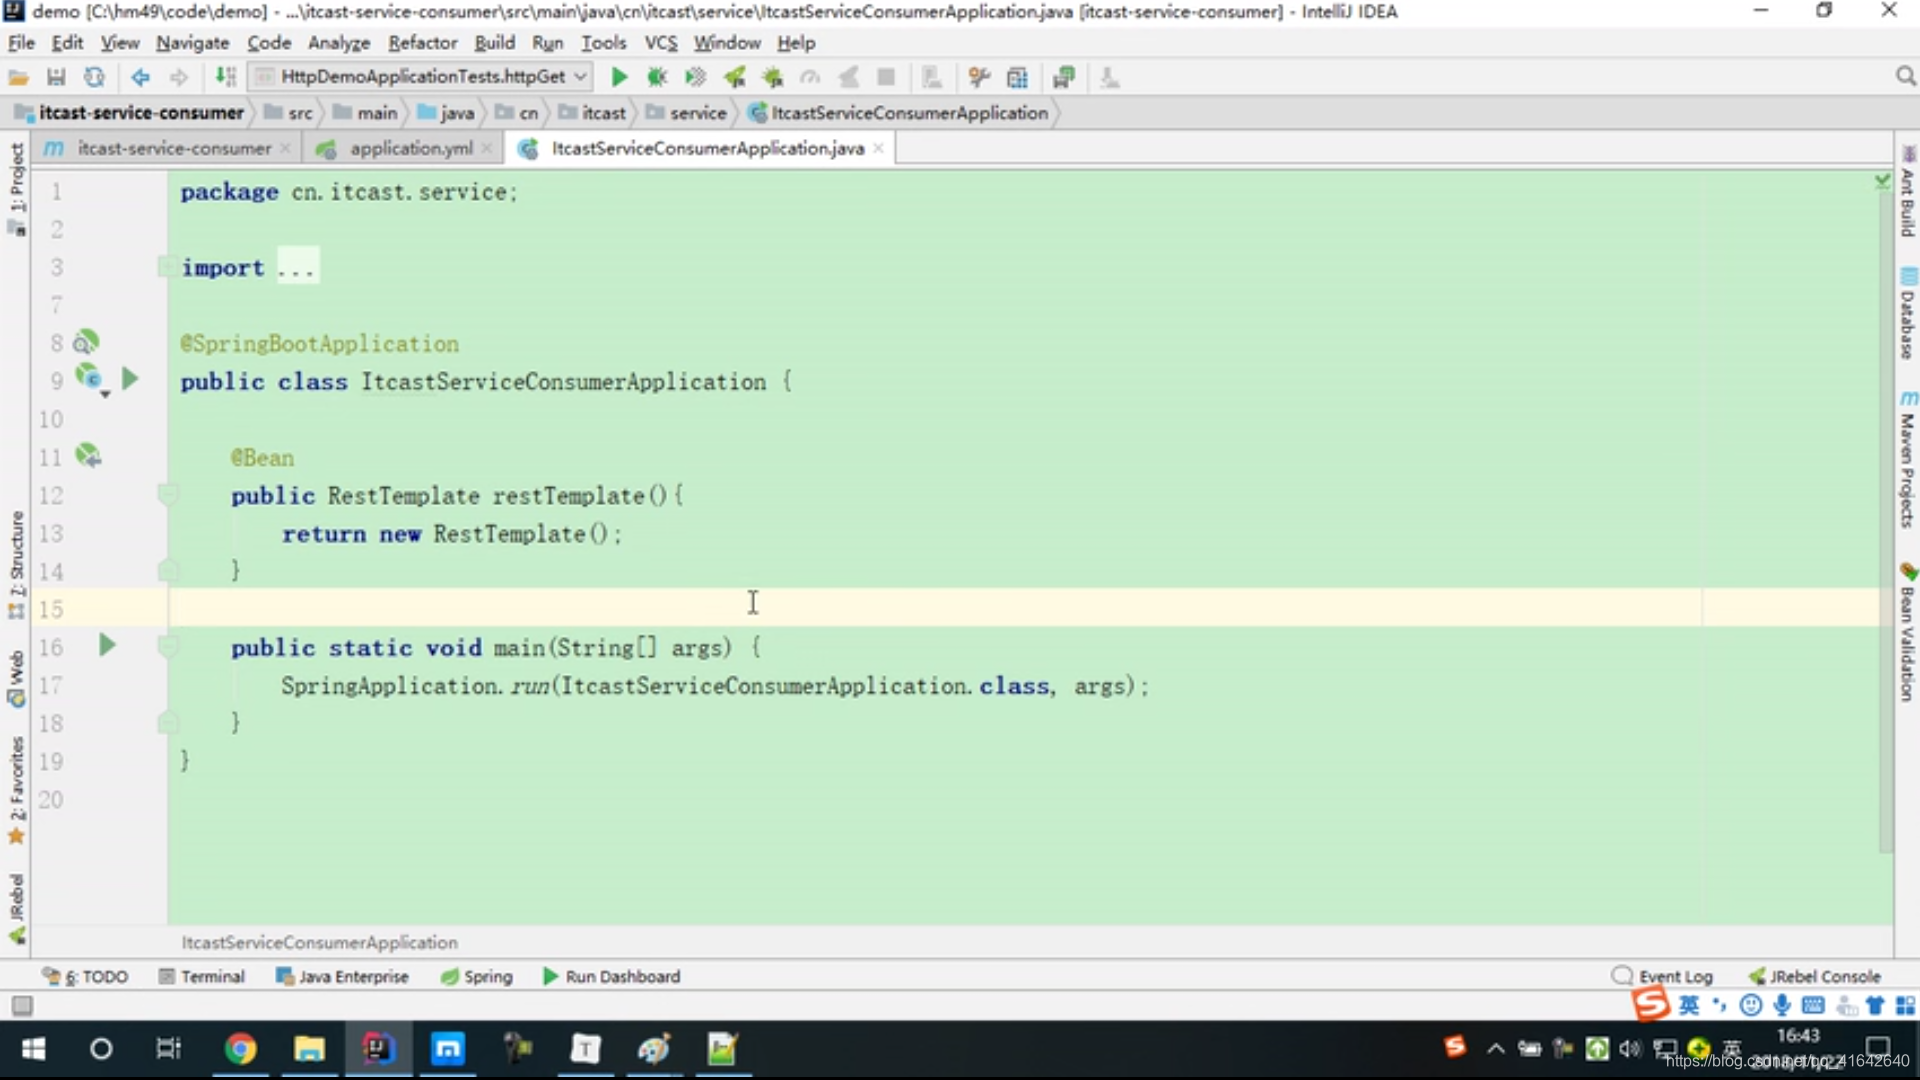Open the VCS menu

(x=661, y=43)
